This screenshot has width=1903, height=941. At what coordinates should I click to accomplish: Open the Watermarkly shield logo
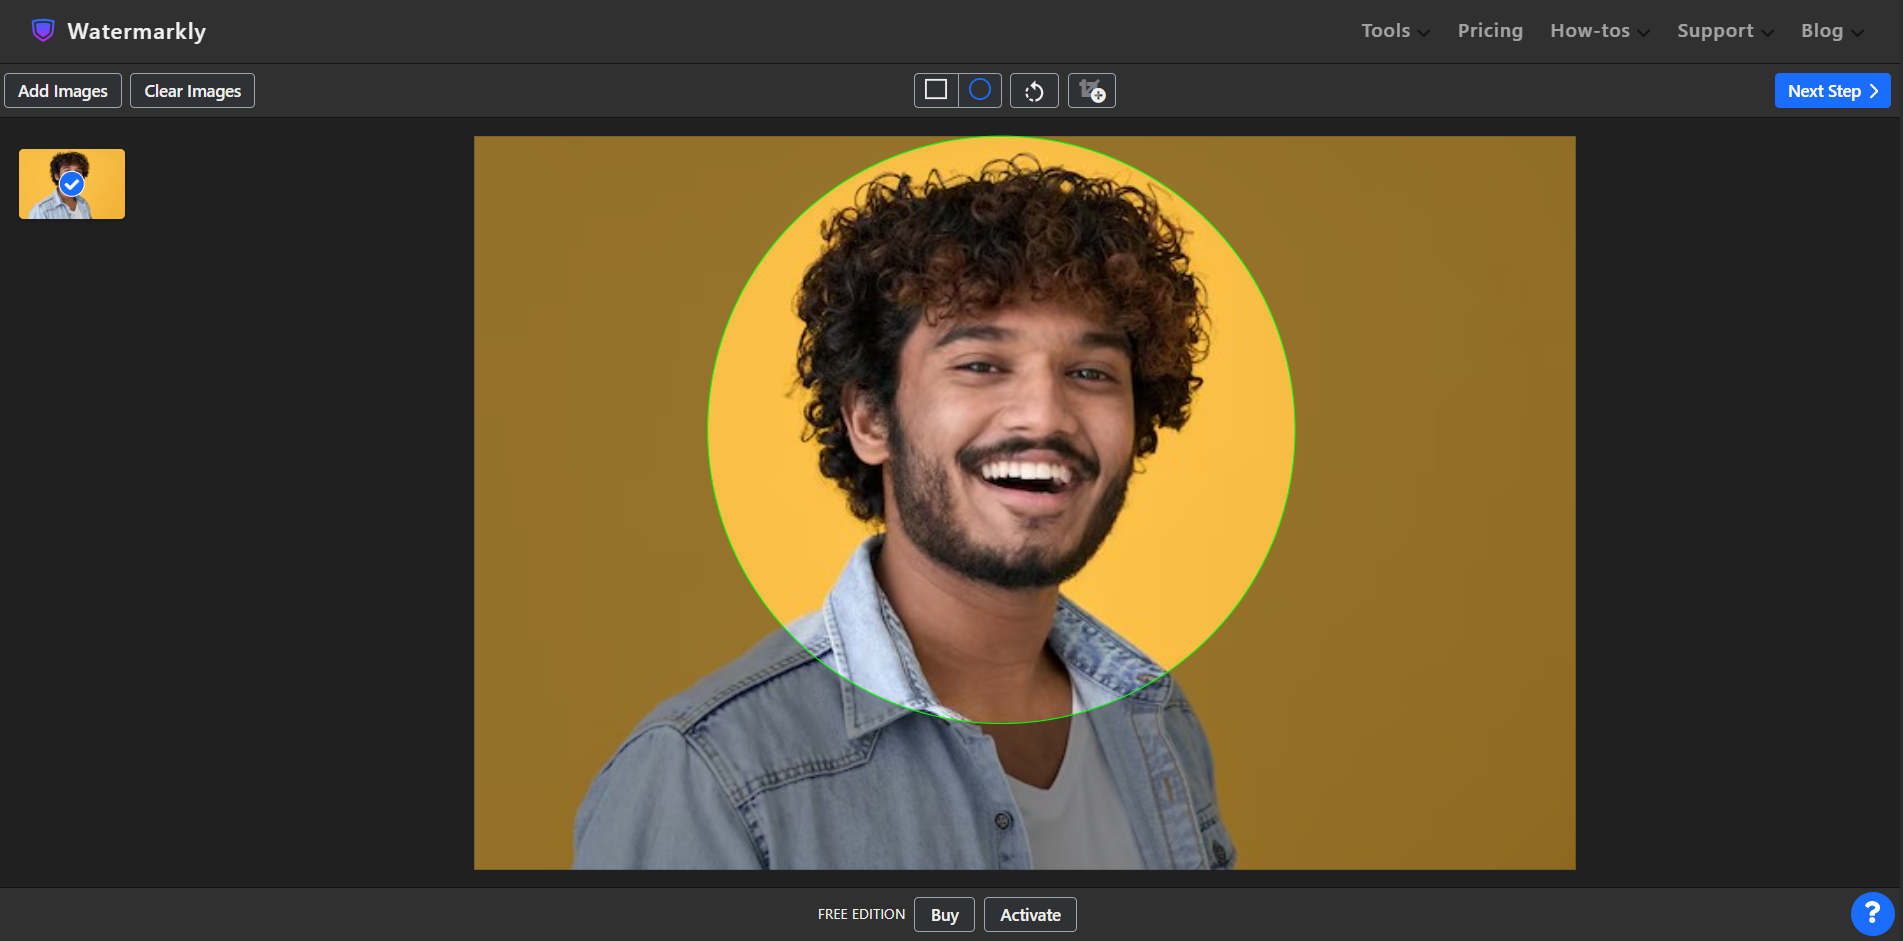point(42,30)
